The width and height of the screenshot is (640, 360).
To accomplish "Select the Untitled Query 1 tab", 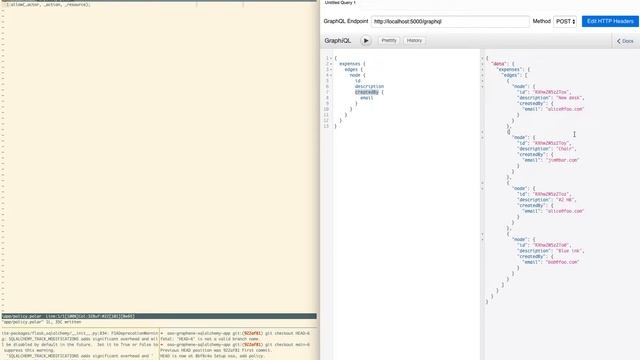I will coord(340,2).
